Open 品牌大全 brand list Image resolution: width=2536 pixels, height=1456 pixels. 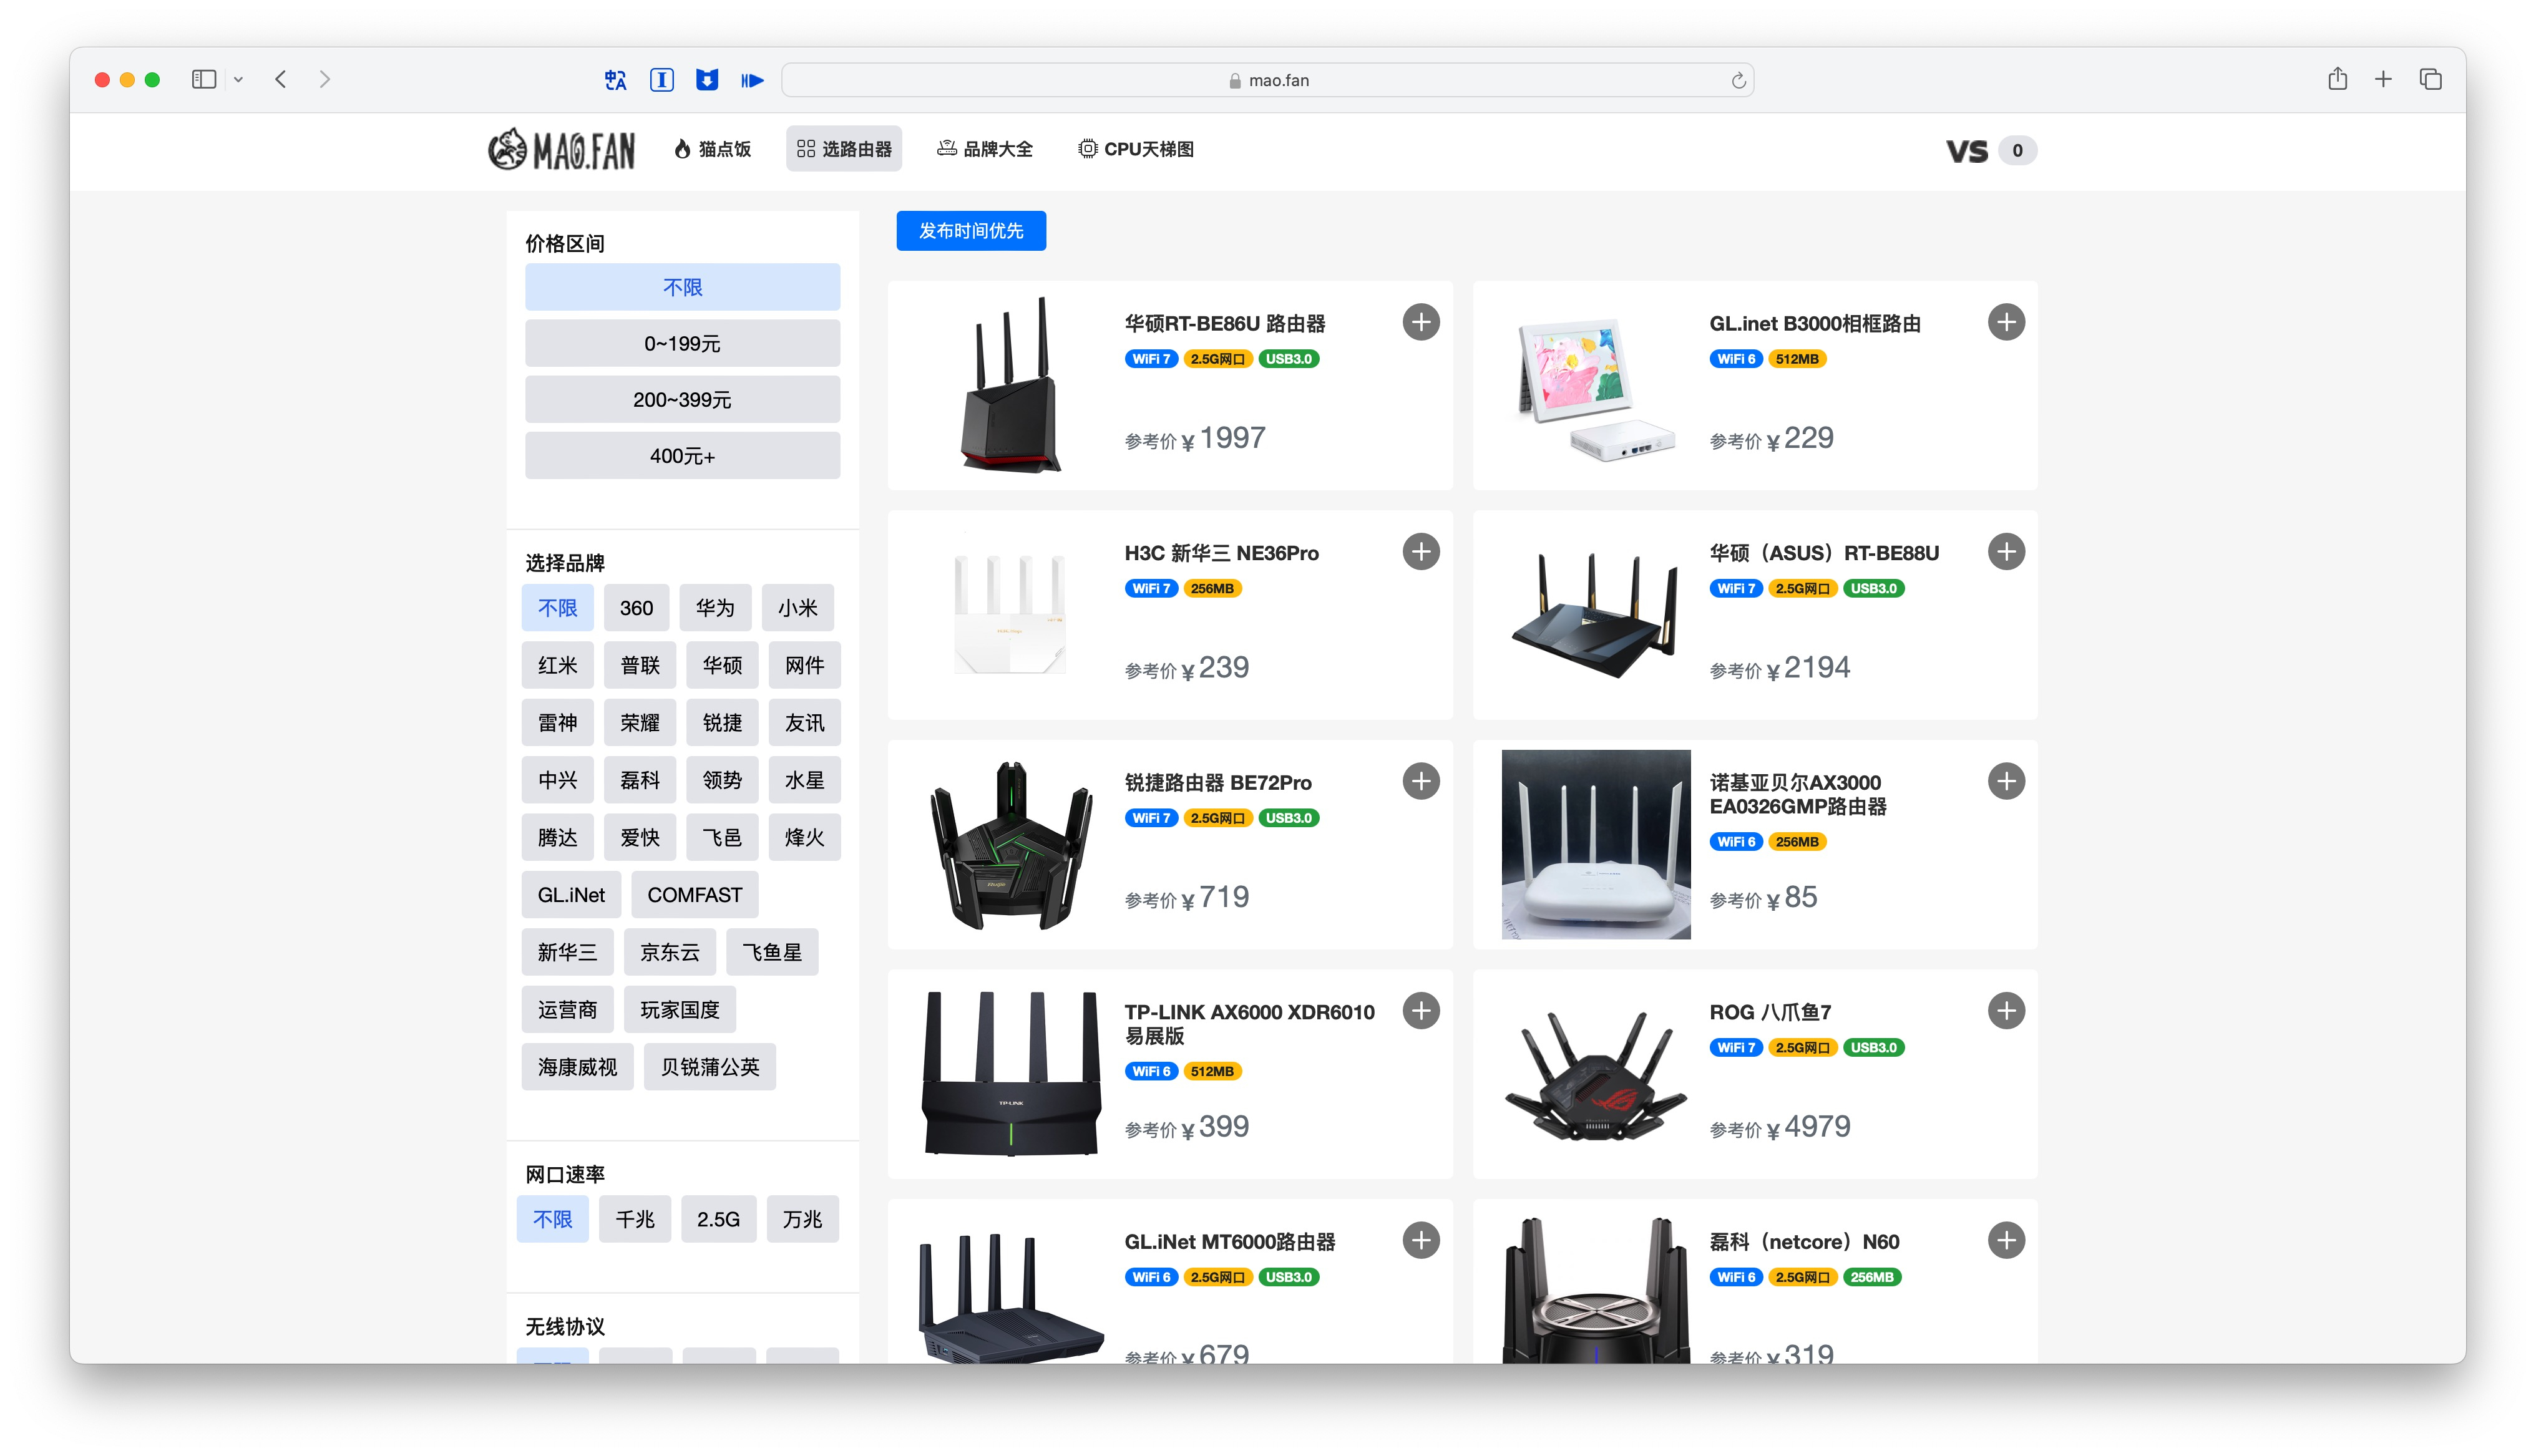point(984,149)
